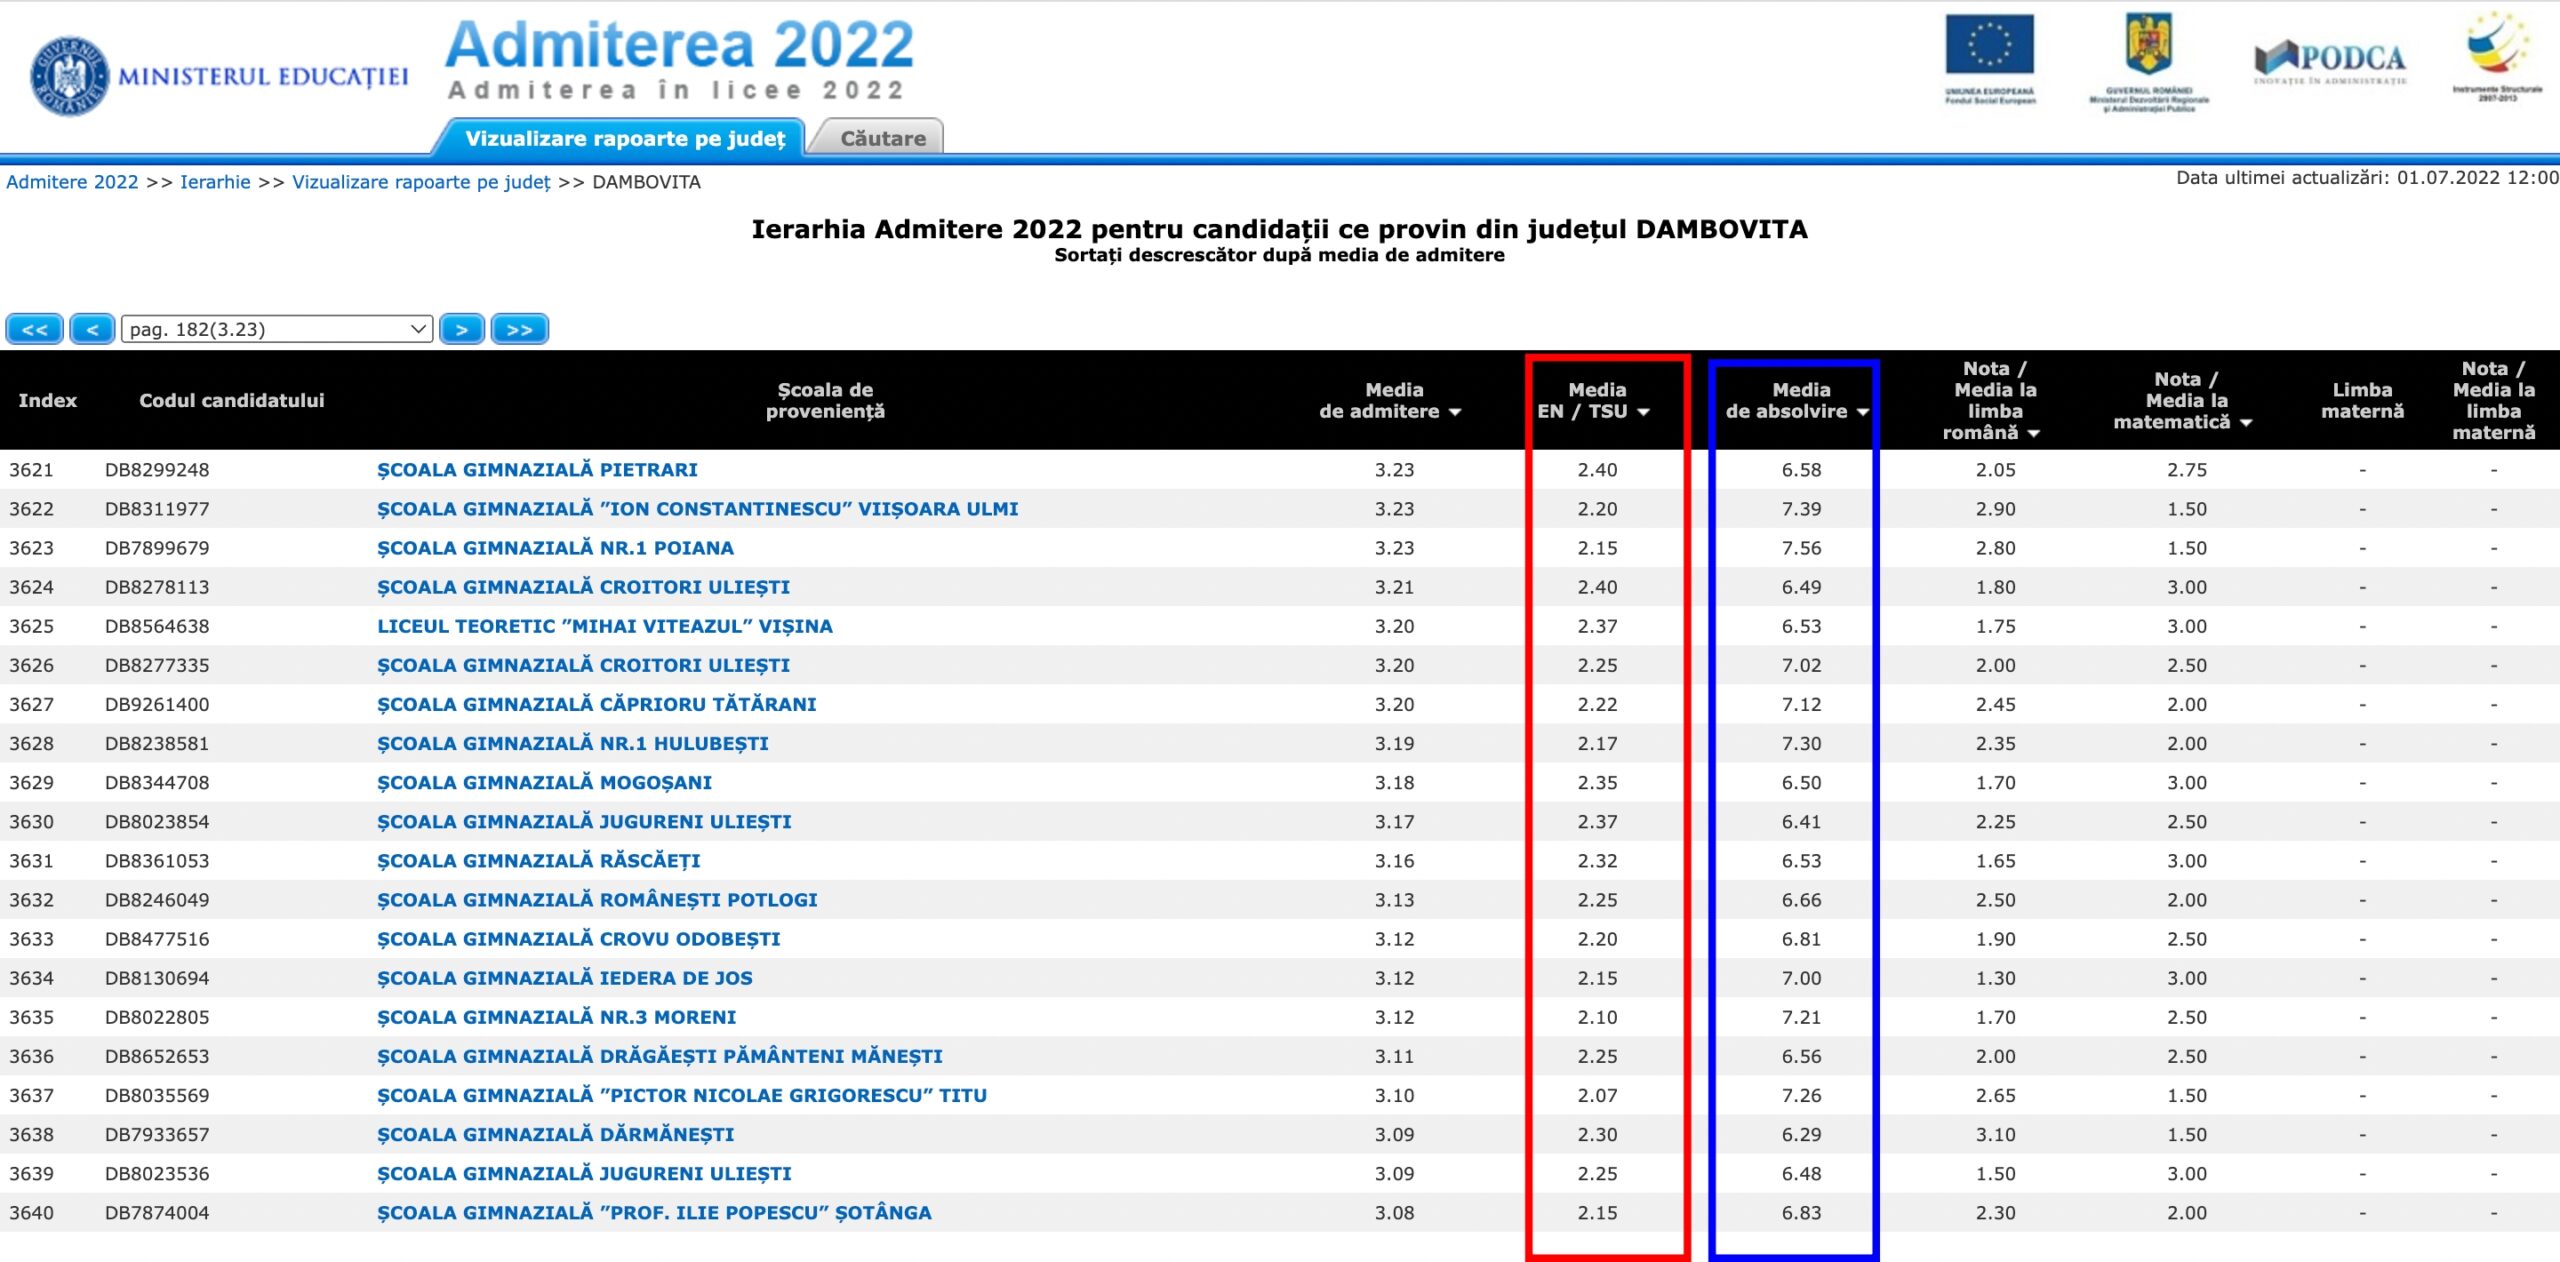Image resolution: width=2560 pixels, height=1262 pixels.
Task: Click Romanian grade 3.10 in row 3638
Action: (1995, 1134)
